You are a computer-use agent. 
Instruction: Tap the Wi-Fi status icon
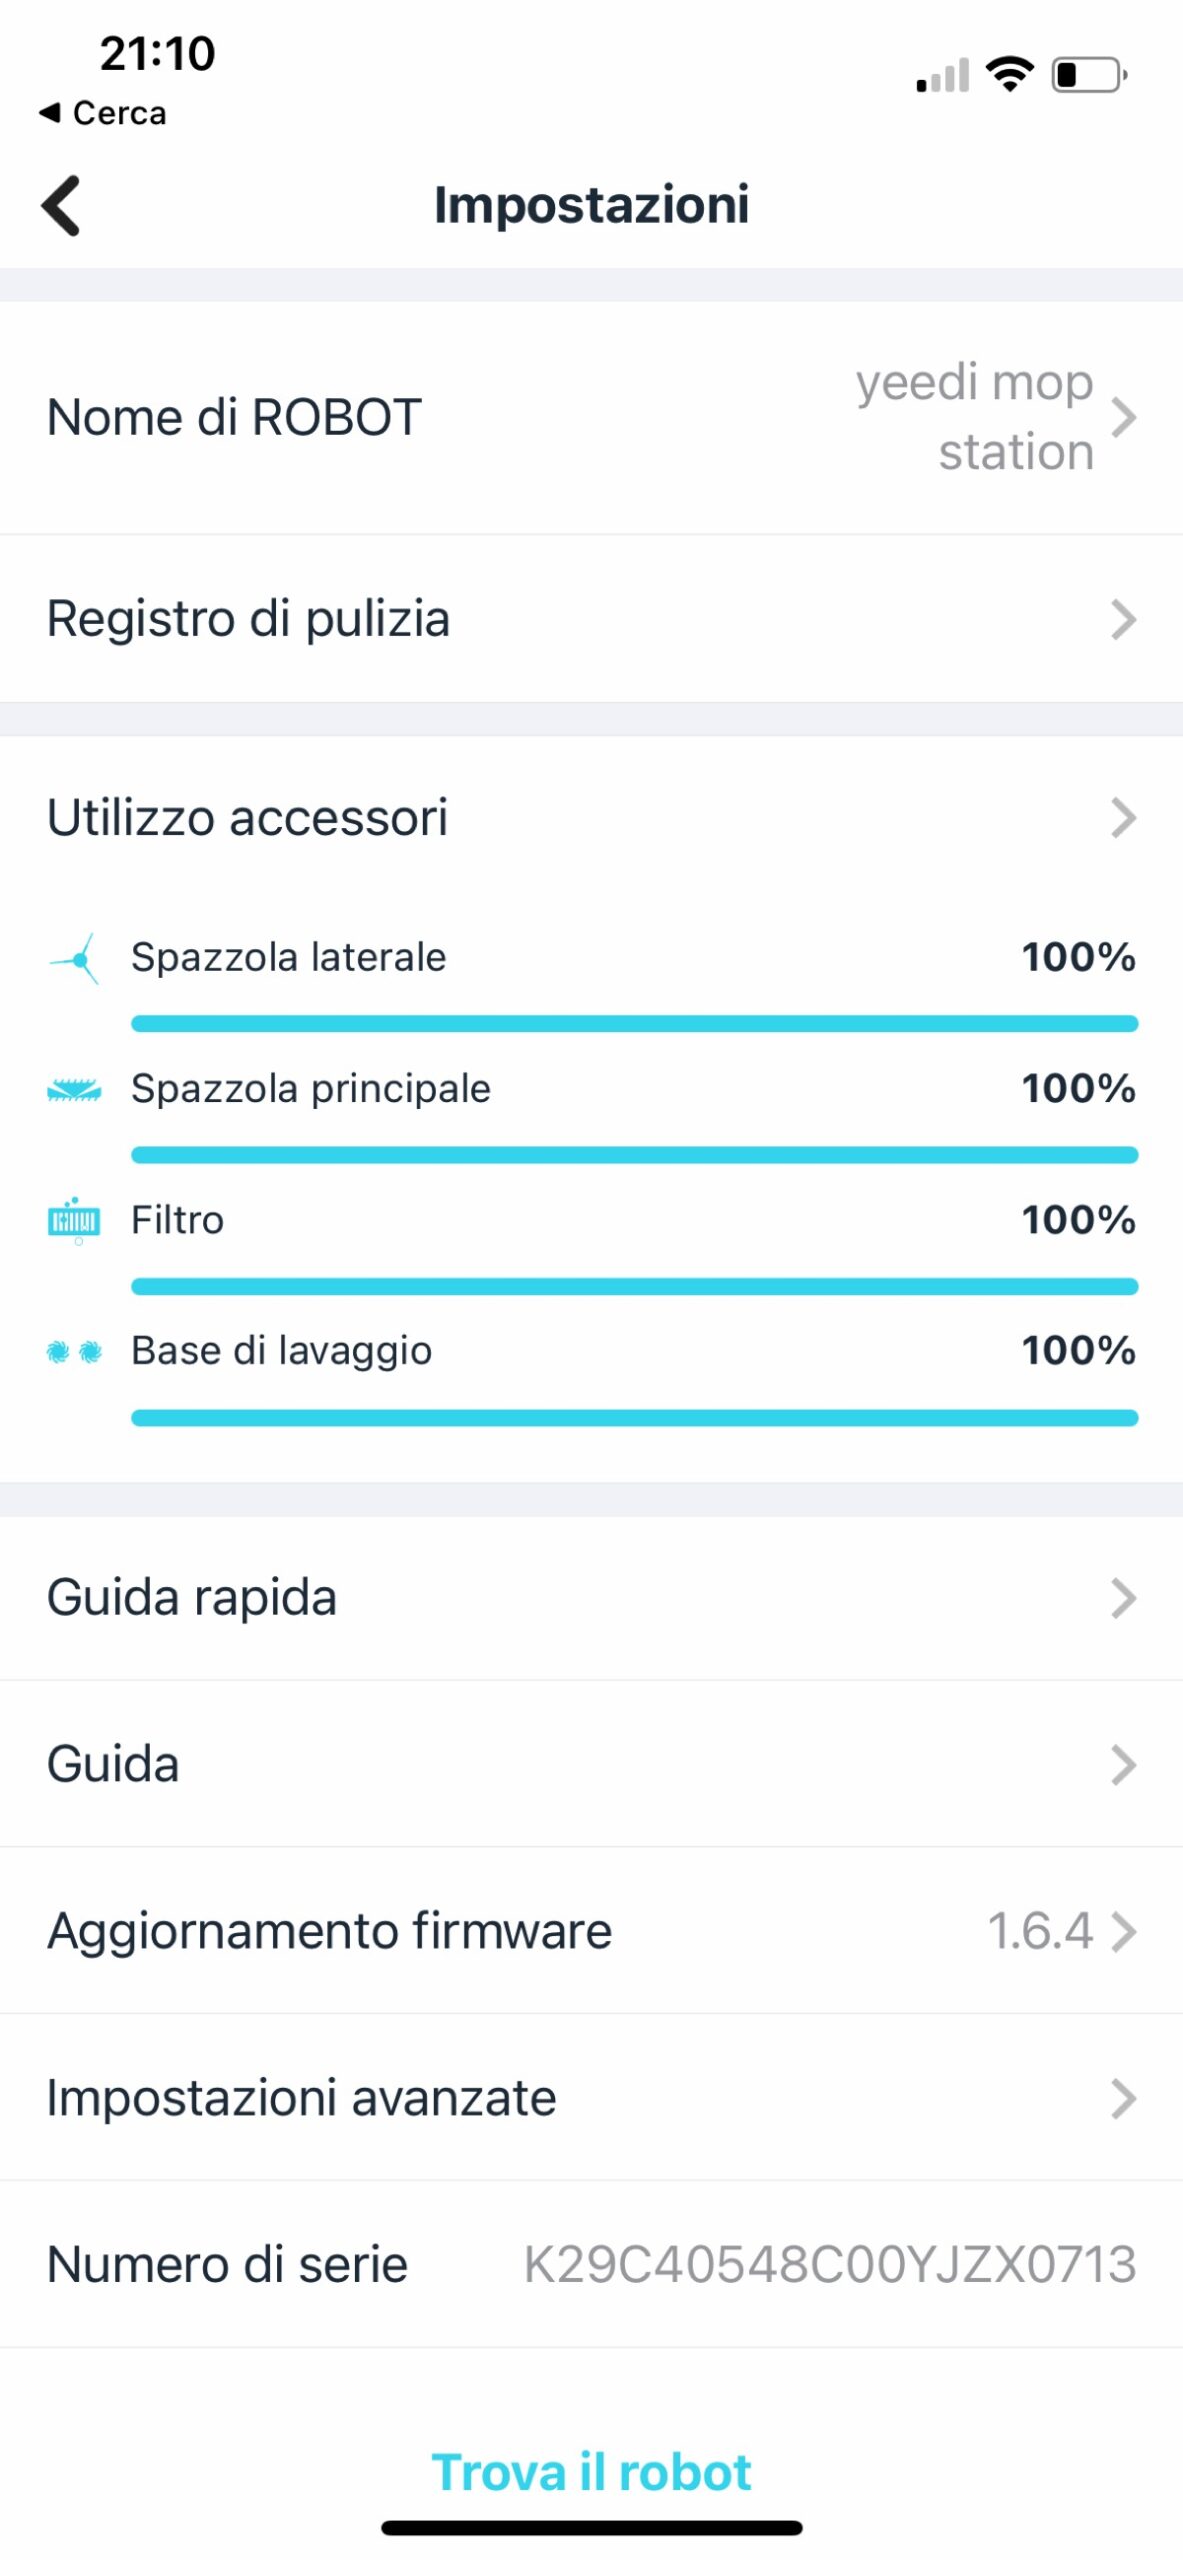(1009, 75)
